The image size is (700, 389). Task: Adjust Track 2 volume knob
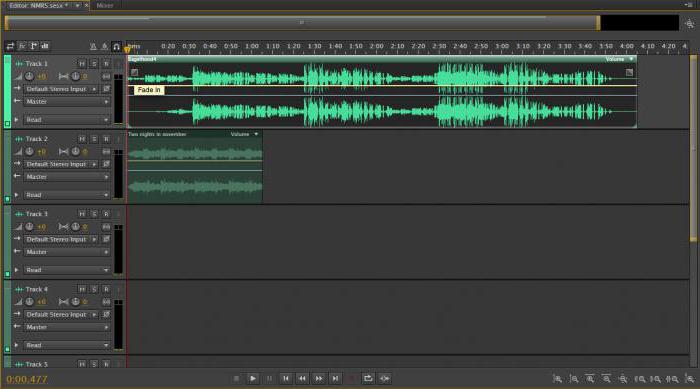pos(29,151)
